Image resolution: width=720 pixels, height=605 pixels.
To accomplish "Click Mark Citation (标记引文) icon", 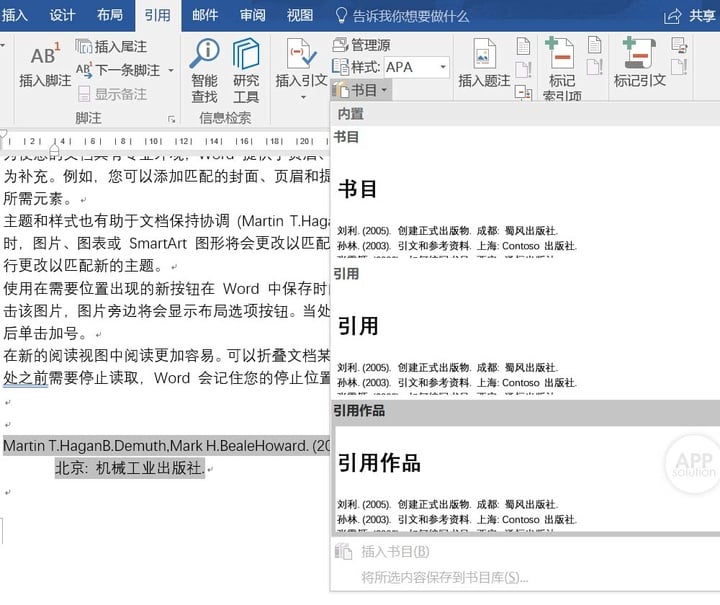I will pos(638,54).
